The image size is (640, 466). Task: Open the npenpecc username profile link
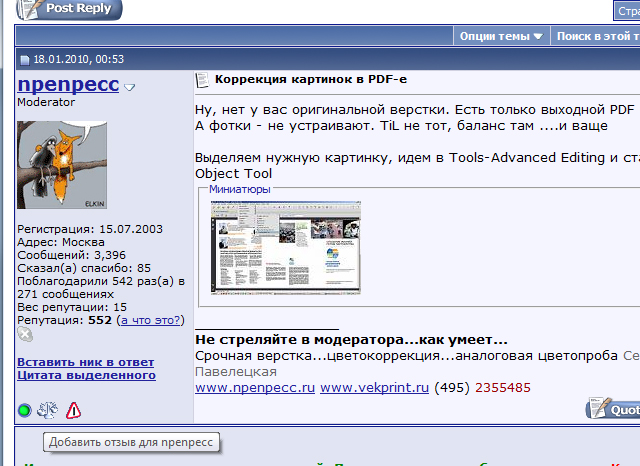[x=68, y=85]
